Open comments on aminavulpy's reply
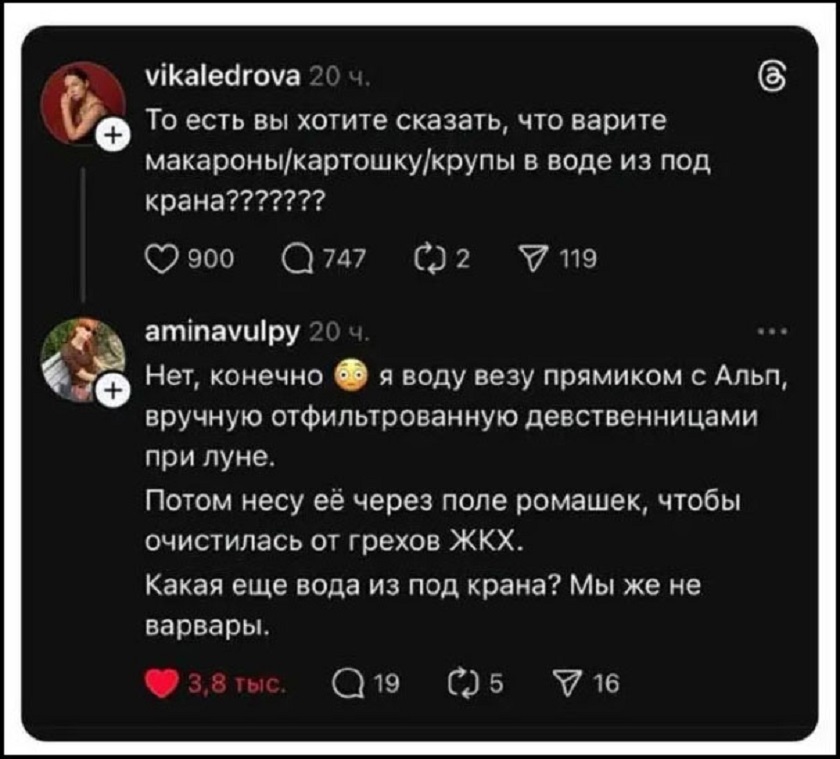This screenshot has height=759, width=840. point(348,683)
